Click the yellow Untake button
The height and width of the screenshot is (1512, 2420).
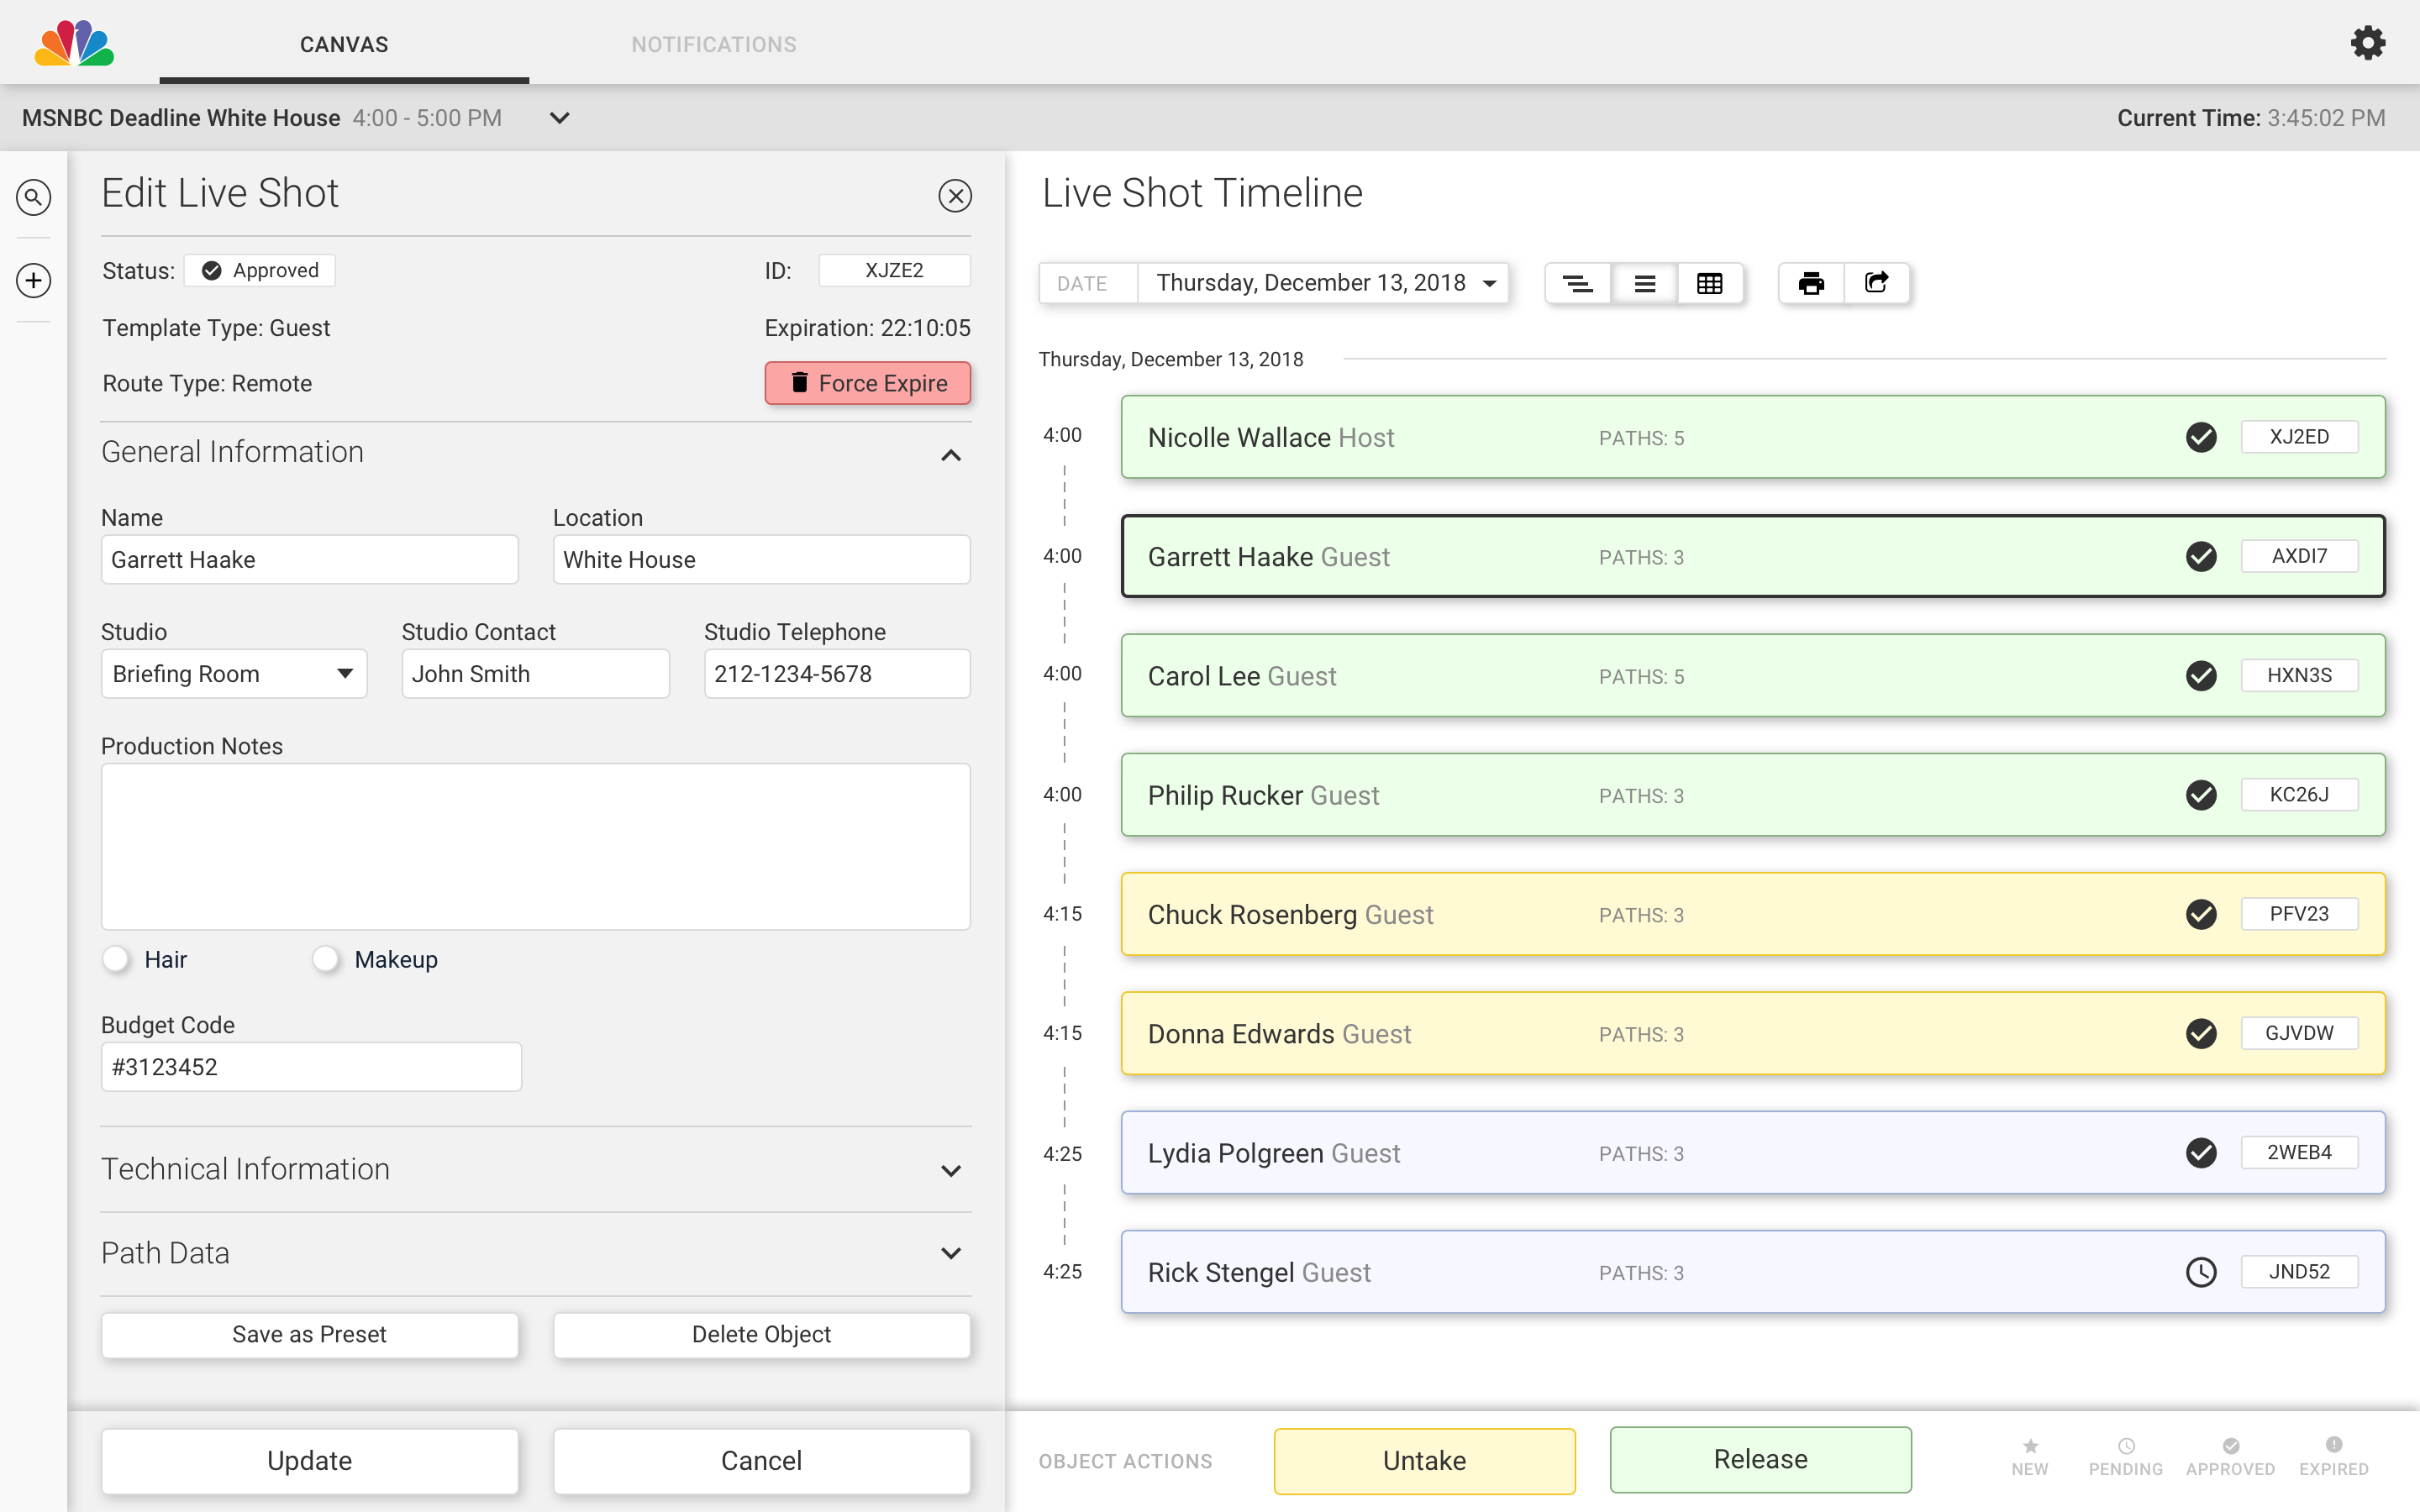coord(1424,1460)
